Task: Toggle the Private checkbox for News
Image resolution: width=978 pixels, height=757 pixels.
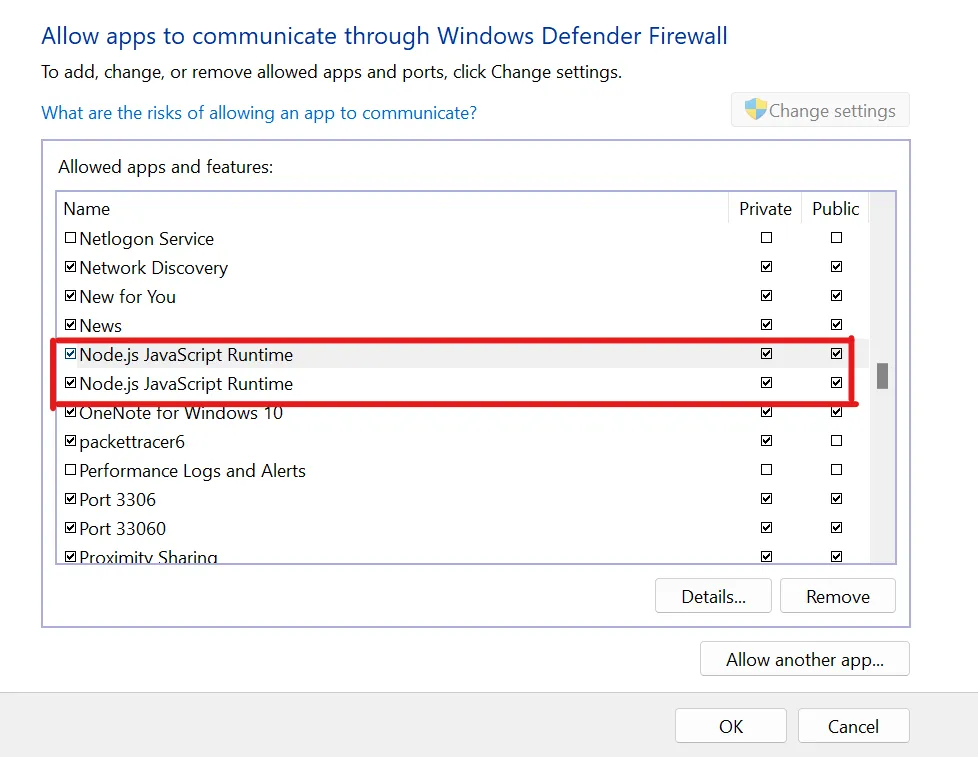Action: coord(766,325)
